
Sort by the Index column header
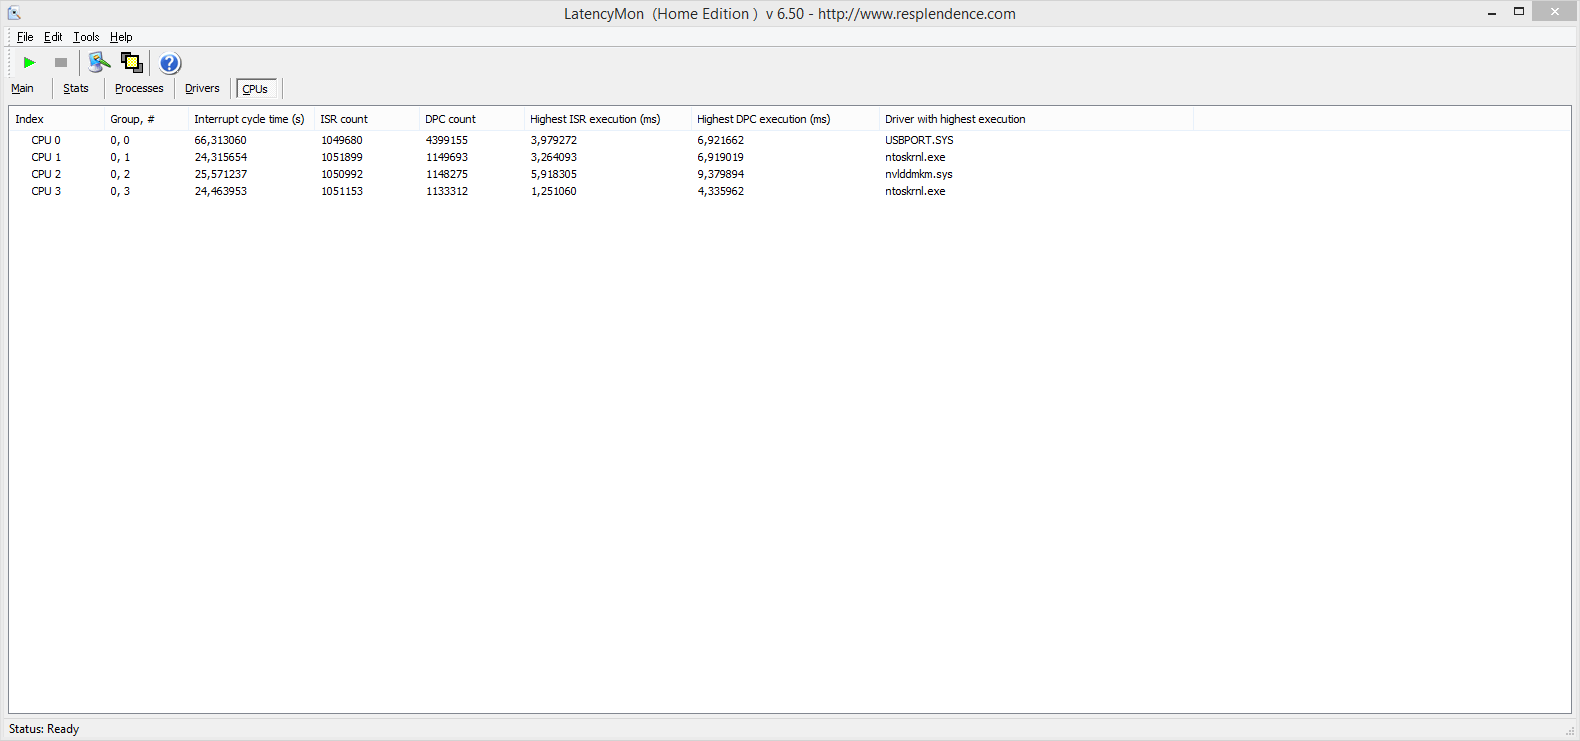click(x=57, y=119)
